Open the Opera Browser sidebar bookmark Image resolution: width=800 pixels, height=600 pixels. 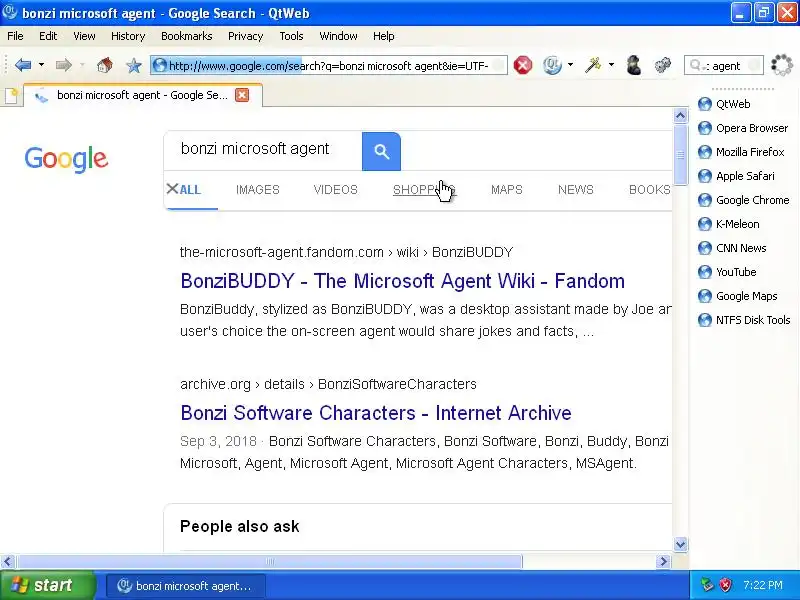pyautogui.click(x=743, y=128)
